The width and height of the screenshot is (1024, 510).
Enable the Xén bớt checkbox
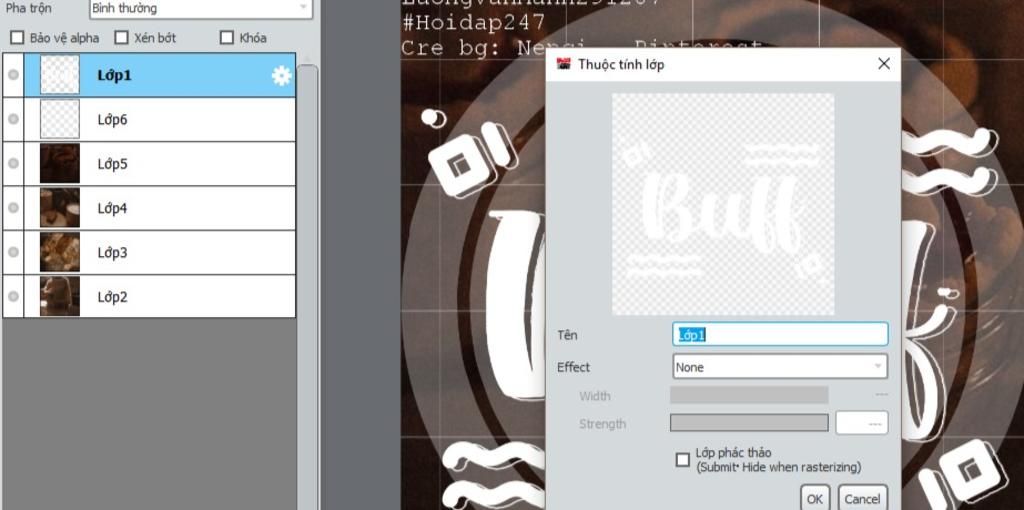(121, 37)
